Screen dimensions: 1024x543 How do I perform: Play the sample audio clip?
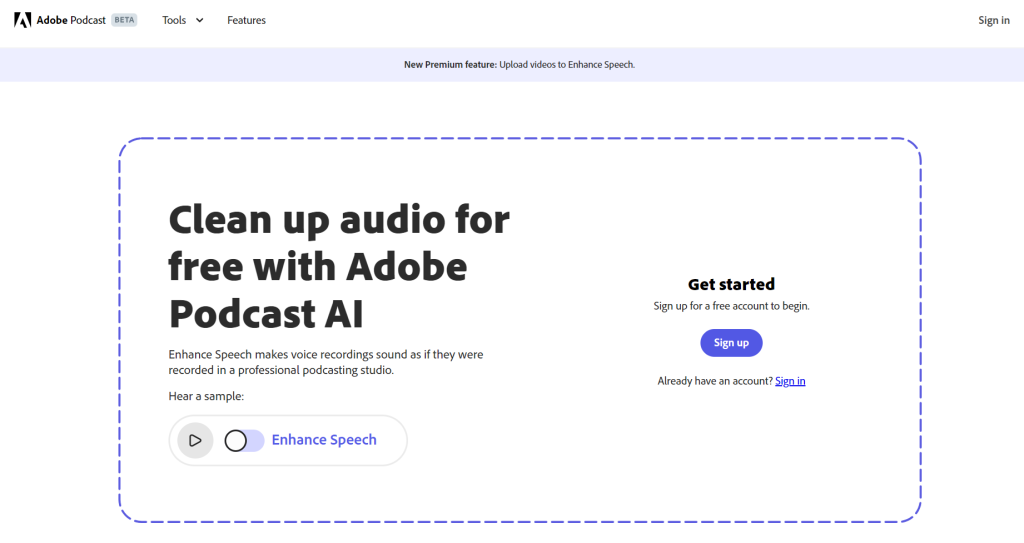[196, 440]
